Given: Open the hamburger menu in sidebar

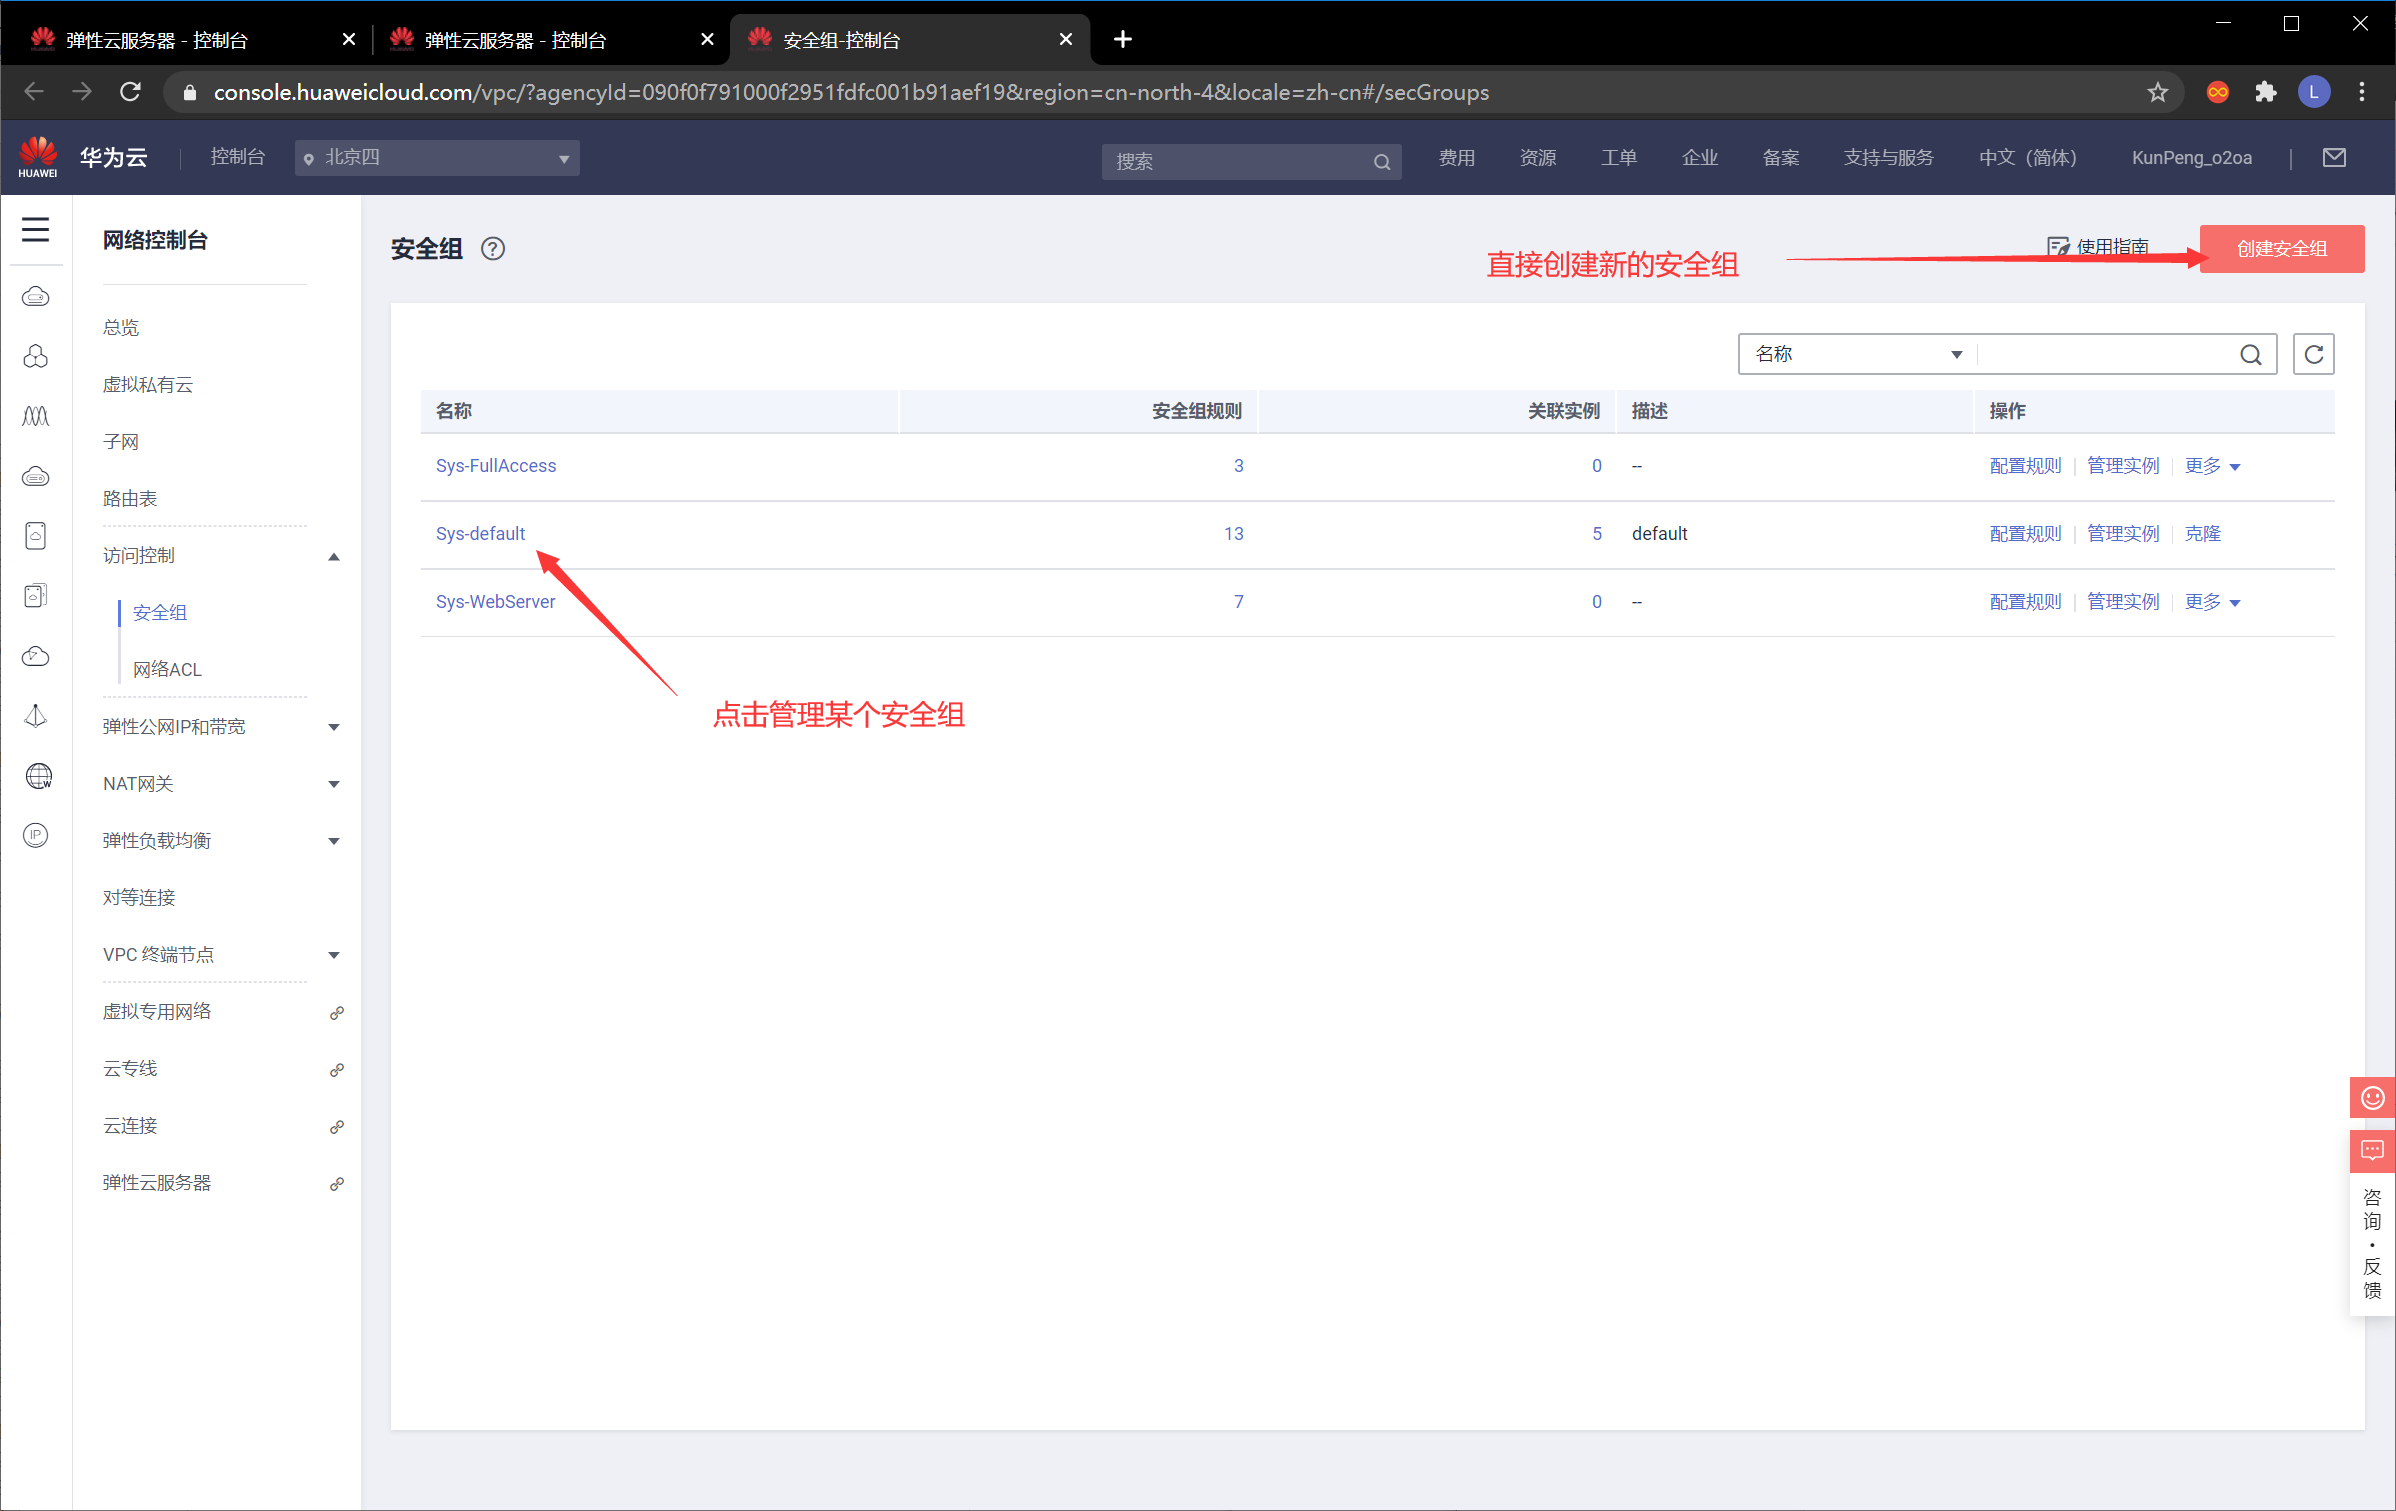Looking at the screenshot, I should click(36, 230).
